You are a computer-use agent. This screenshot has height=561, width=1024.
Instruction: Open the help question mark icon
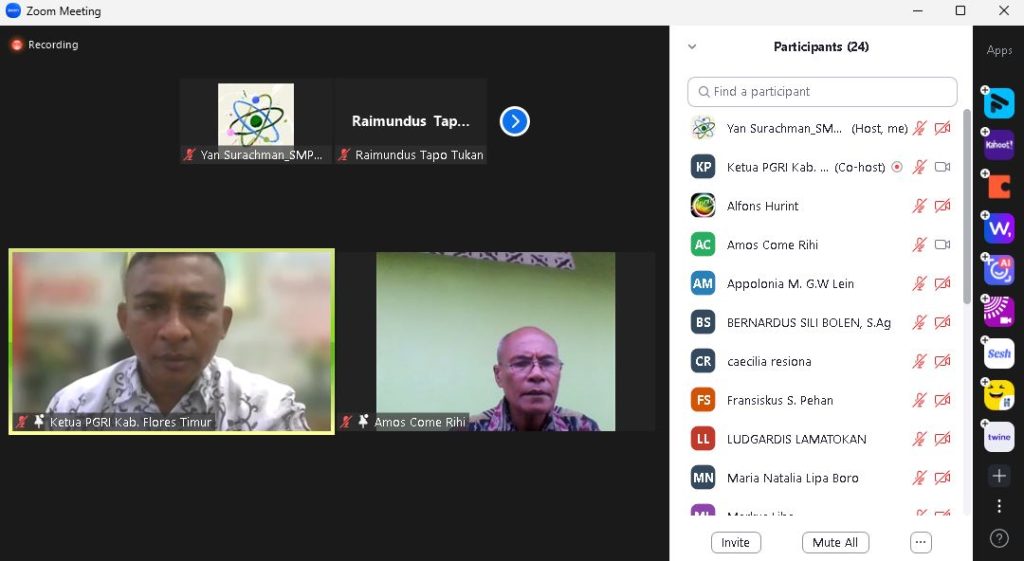[x=998, y=538]
